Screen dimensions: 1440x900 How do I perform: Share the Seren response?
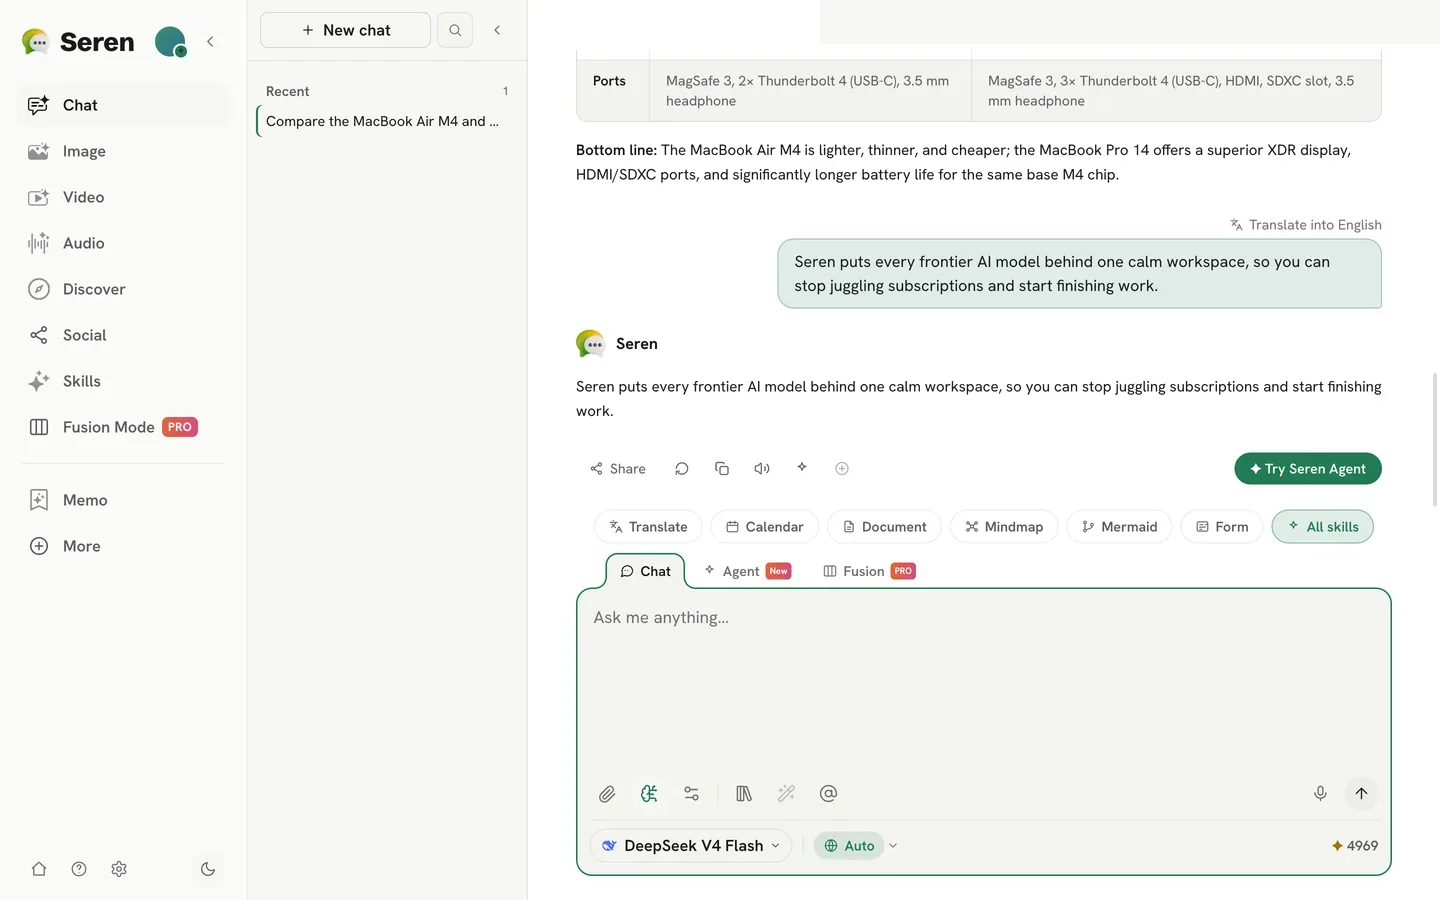click(x=617, y=469)
